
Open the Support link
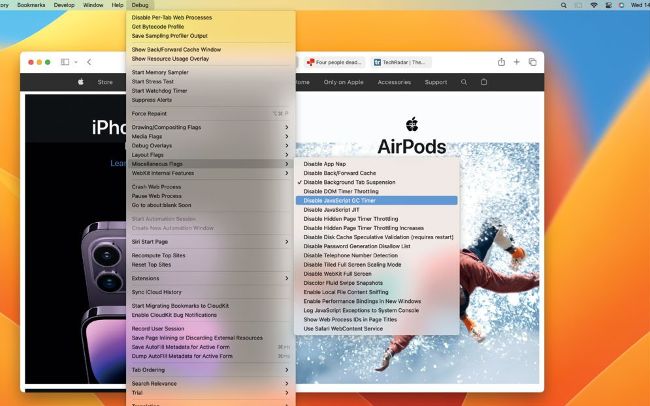[x=436, y=82]
